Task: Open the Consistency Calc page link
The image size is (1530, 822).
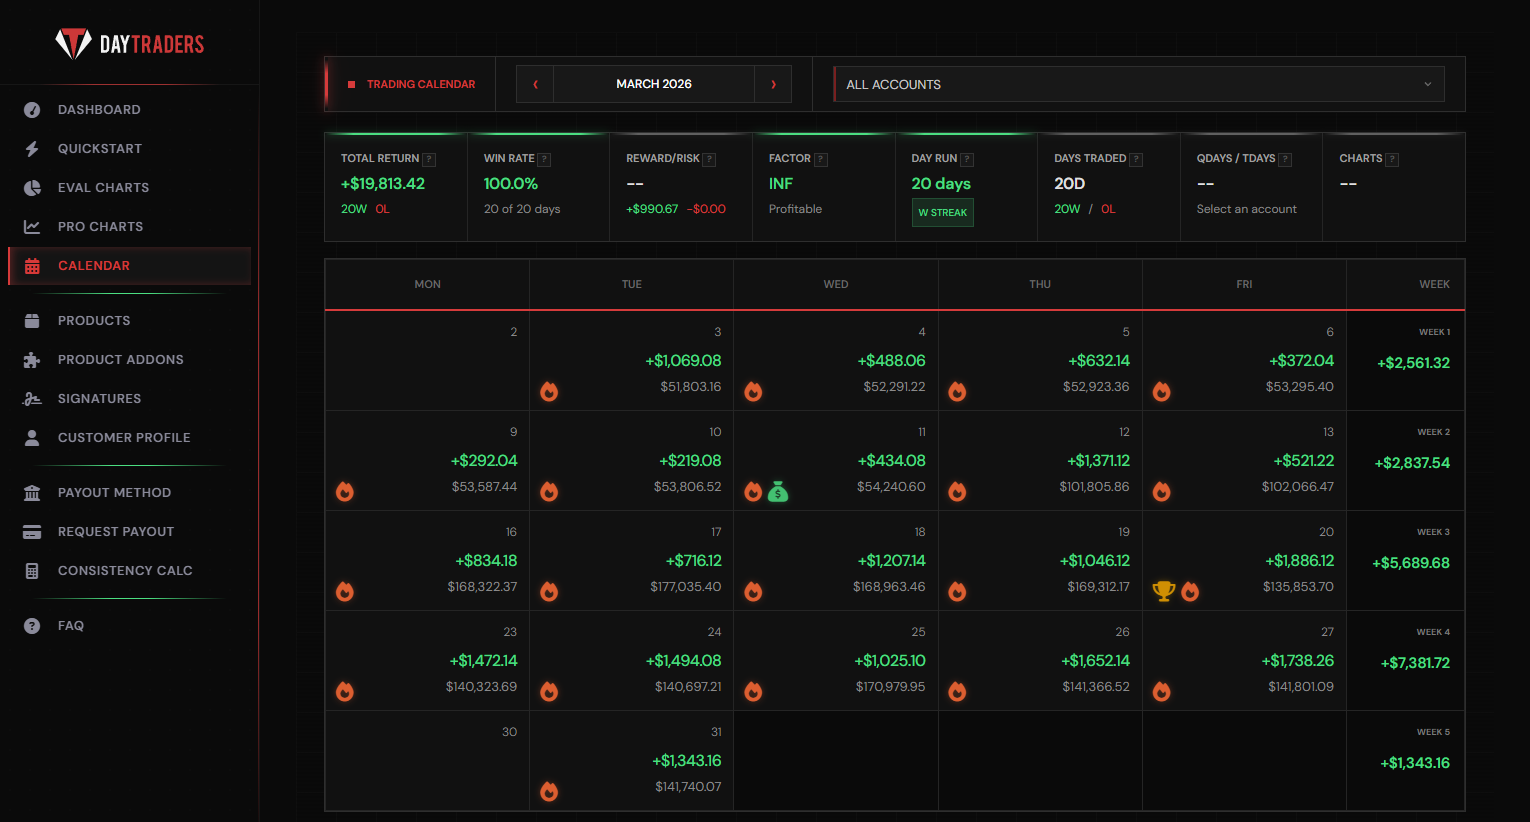Action: tap(130, 571)
